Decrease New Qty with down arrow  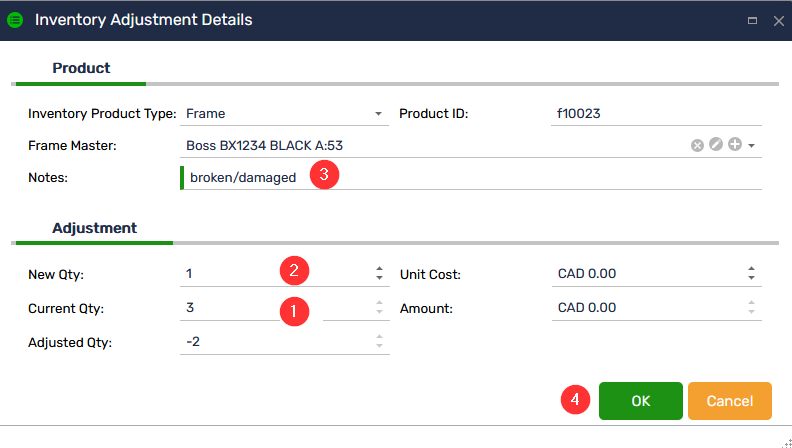click(379, 279)
